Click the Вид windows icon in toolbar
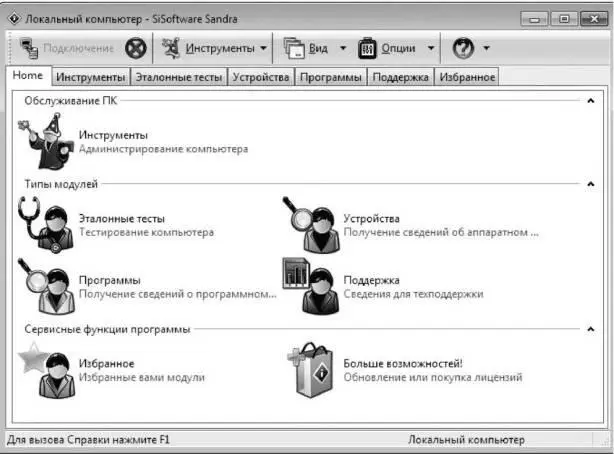 click(x=294, y=48)
